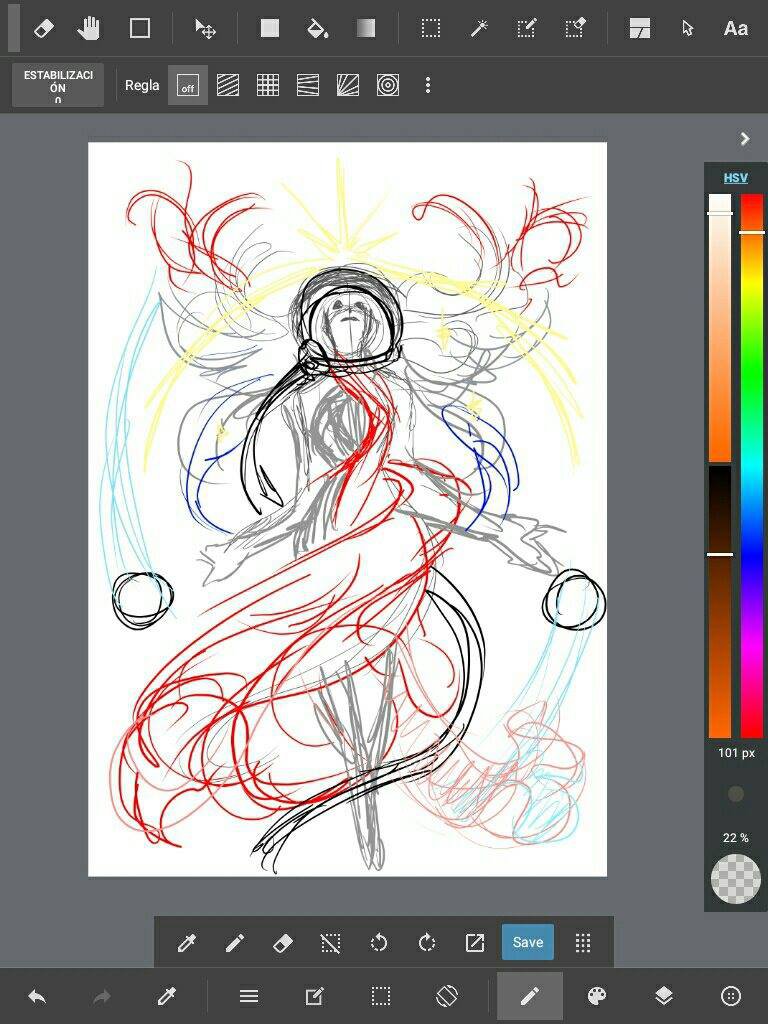Open the Layers panel
This screenshot has width=768, height=1024.
click(664, 996)
